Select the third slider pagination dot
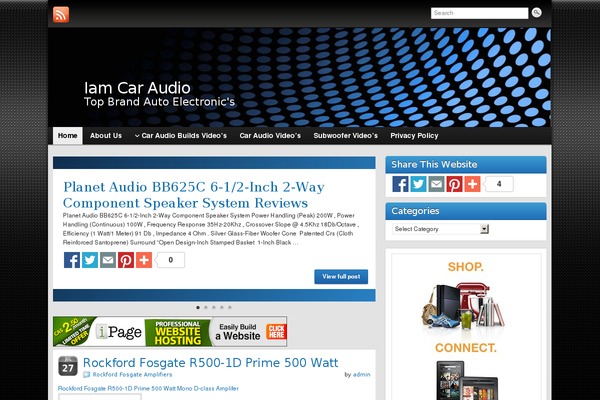Image resolution: width=600 pixels, height=400 pixels. (x=214, y=307)
